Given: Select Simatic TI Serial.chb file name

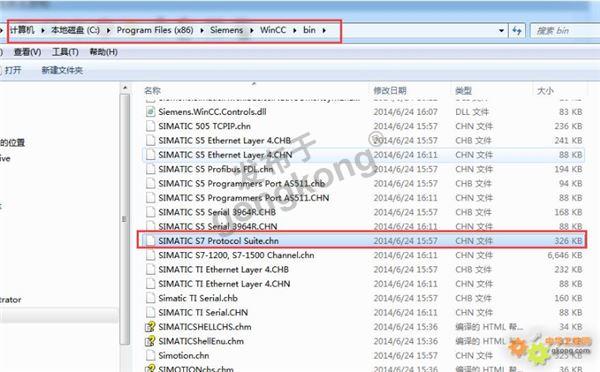Looking at the screenshot, I should point(198,298).
